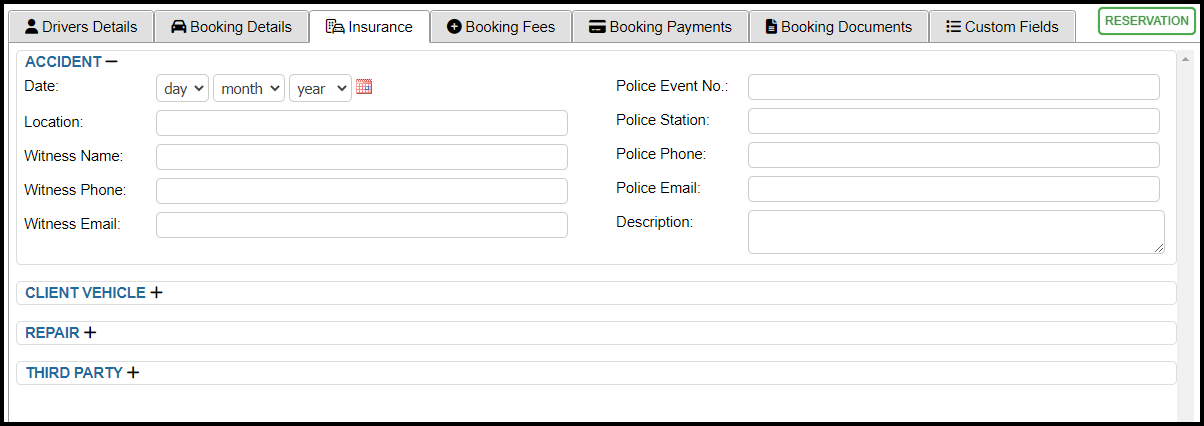Expand Repair section plus icon

(x=90, y=333)
